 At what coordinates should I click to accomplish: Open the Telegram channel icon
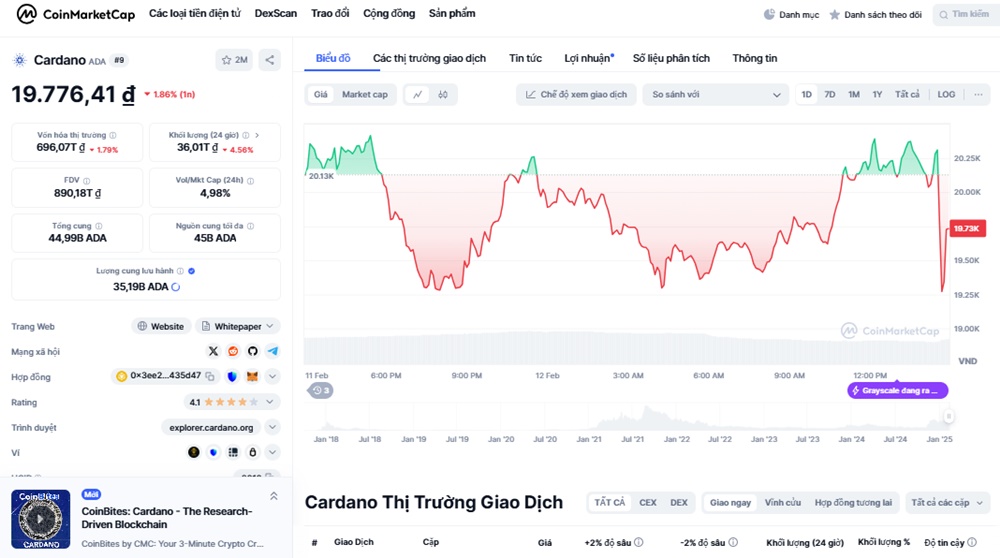pos(272,352)
